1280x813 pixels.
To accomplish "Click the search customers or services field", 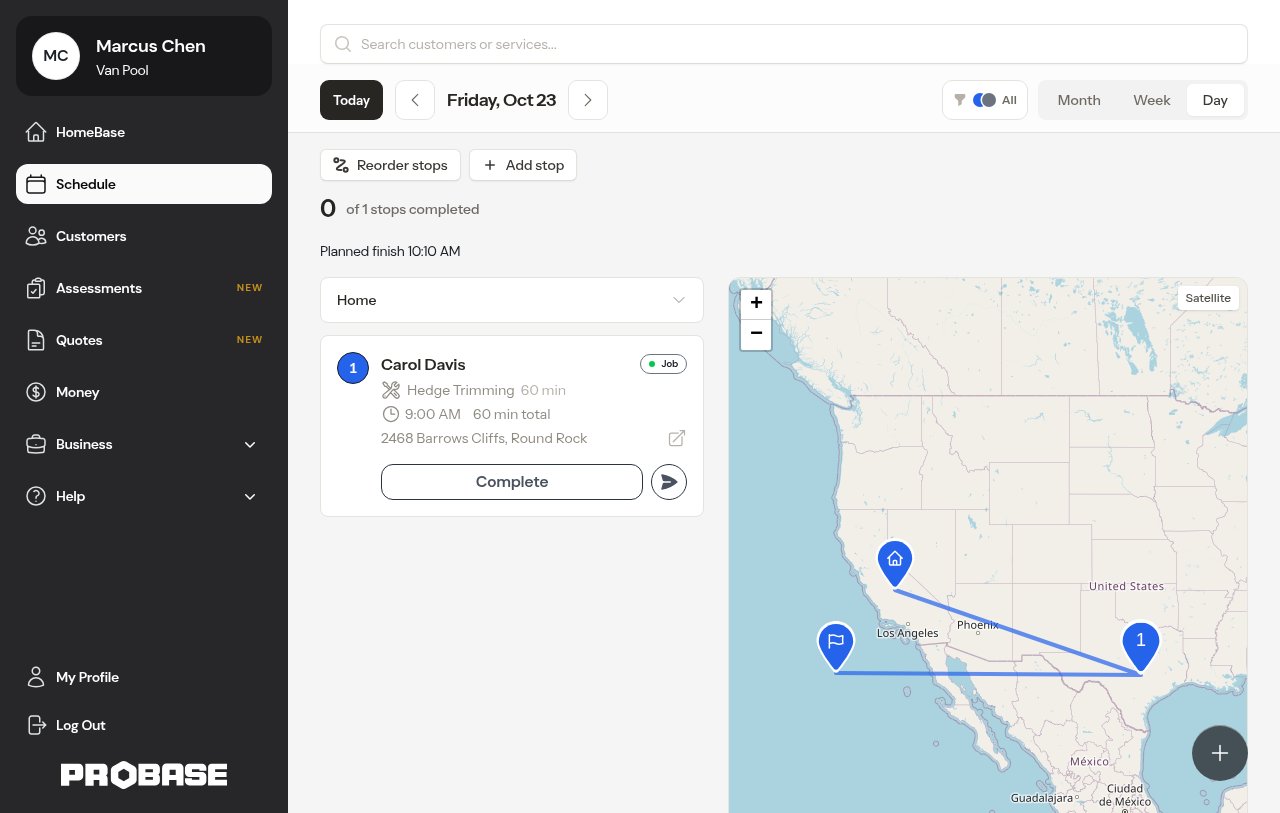I will [x=784, y=44].
